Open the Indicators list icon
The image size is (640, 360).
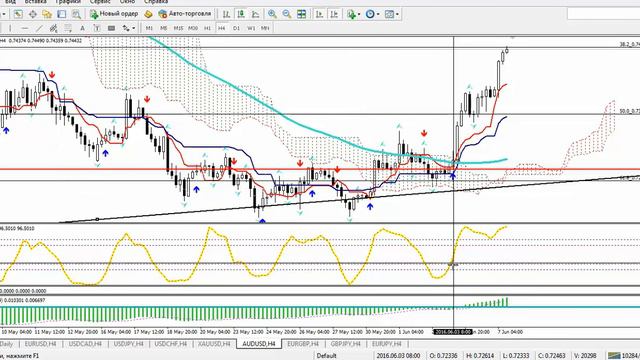pyautogui.click(x=351, y=14)
